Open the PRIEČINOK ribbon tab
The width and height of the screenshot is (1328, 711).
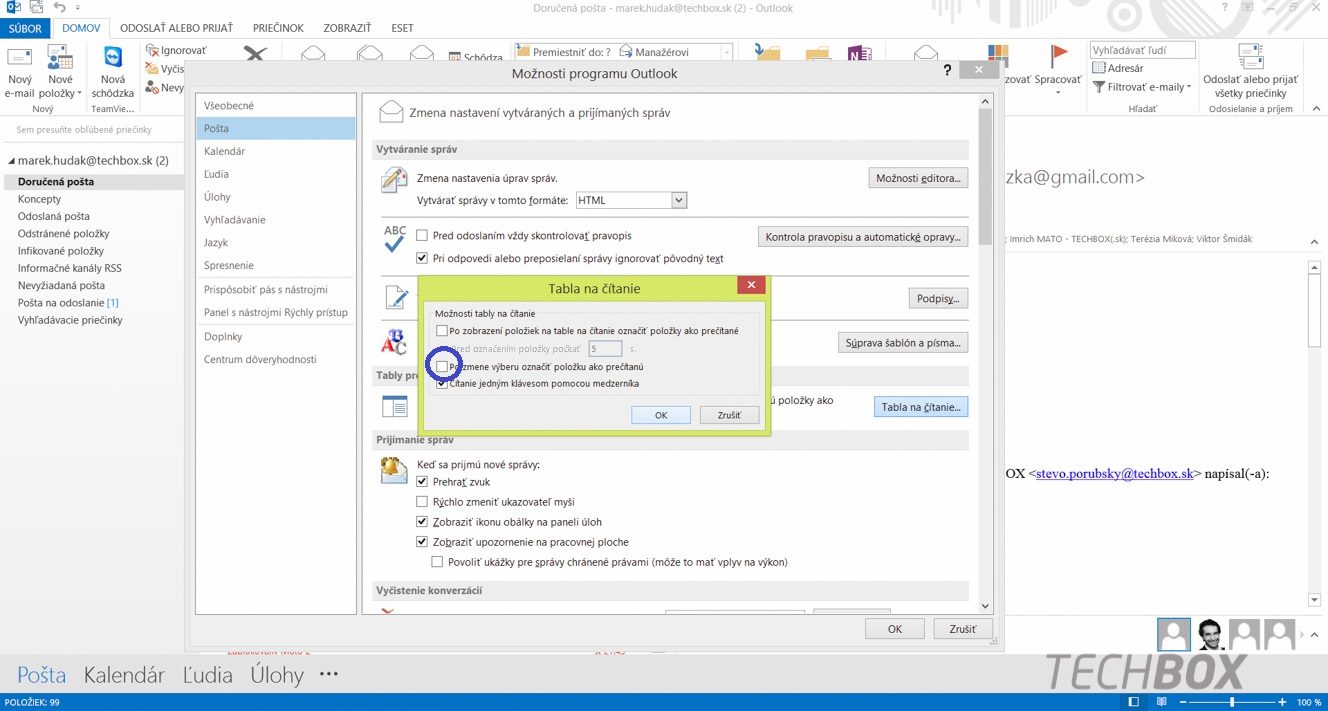(279, 28)
